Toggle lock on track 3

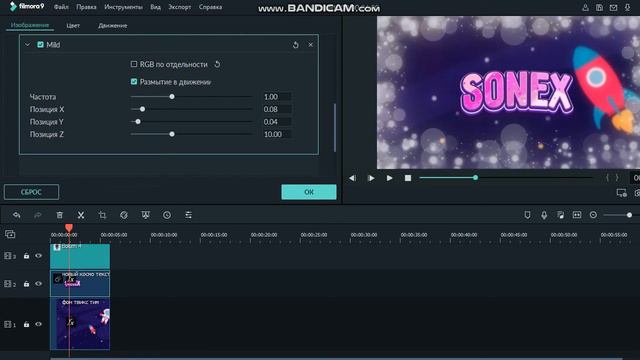[x=26, y=256]
